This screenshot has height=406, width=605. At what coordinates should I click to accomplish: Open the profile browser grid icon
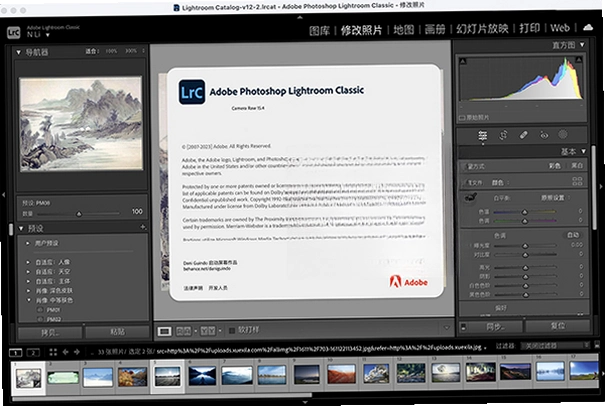(577, 181)
